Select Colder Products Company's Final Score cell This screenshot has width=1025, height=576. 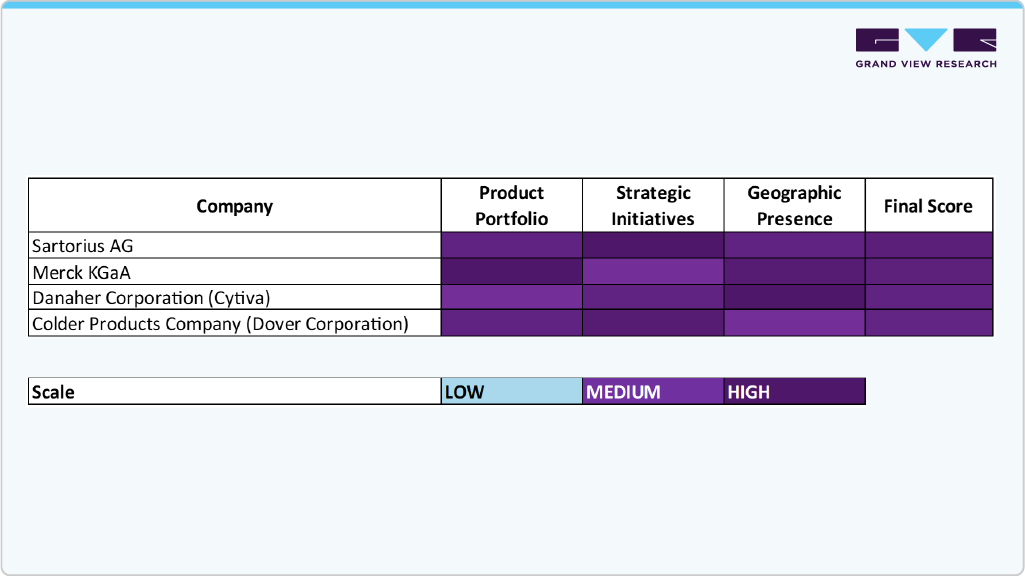click(928, 323)
